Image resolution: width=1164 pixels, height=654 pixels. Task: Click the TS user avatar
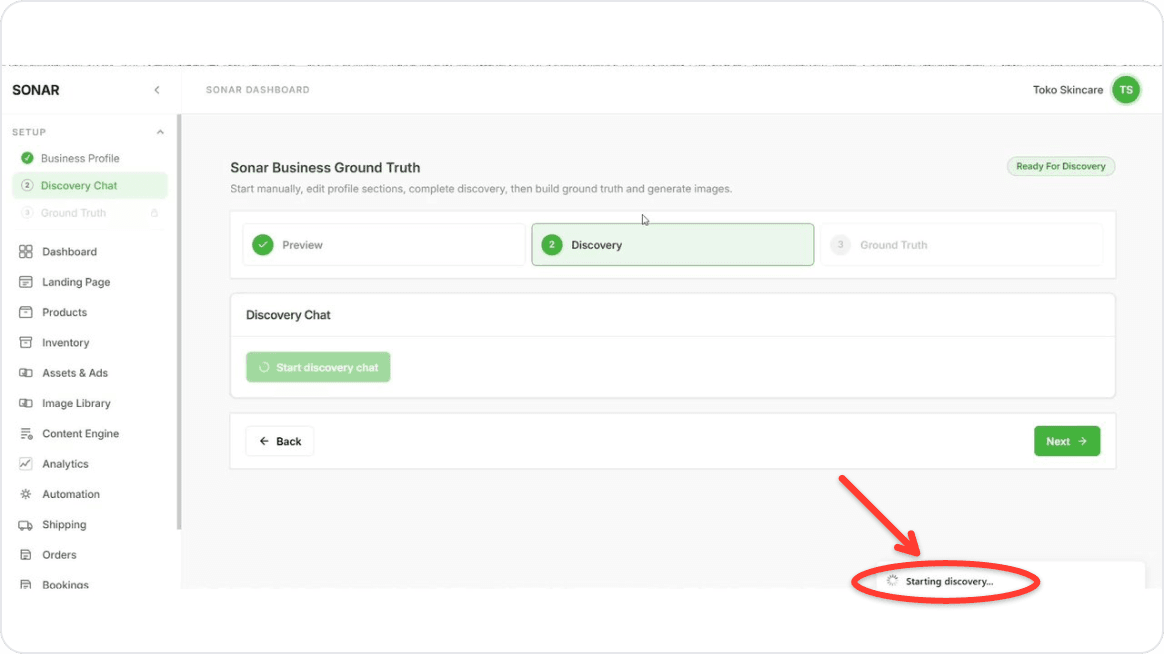(1126, 90)
